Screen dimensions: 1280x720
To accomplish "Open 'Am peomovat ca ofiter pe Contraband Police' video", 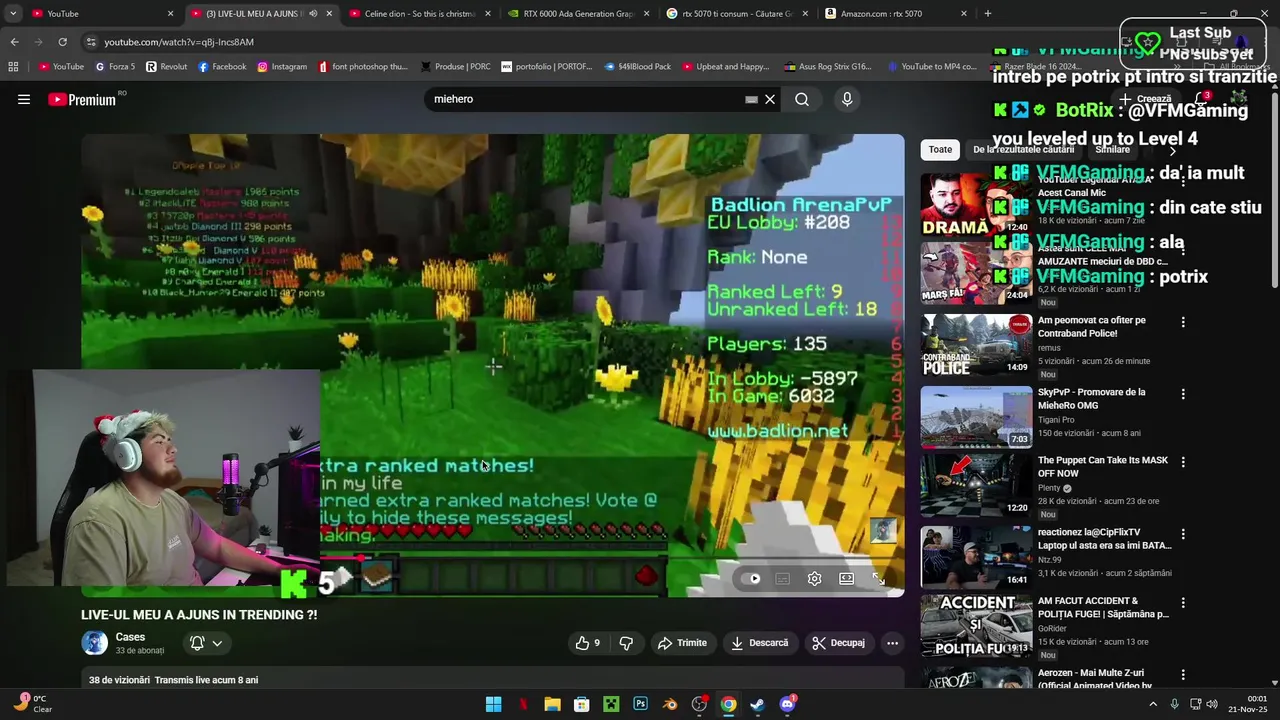I will tap(1092, 327).
